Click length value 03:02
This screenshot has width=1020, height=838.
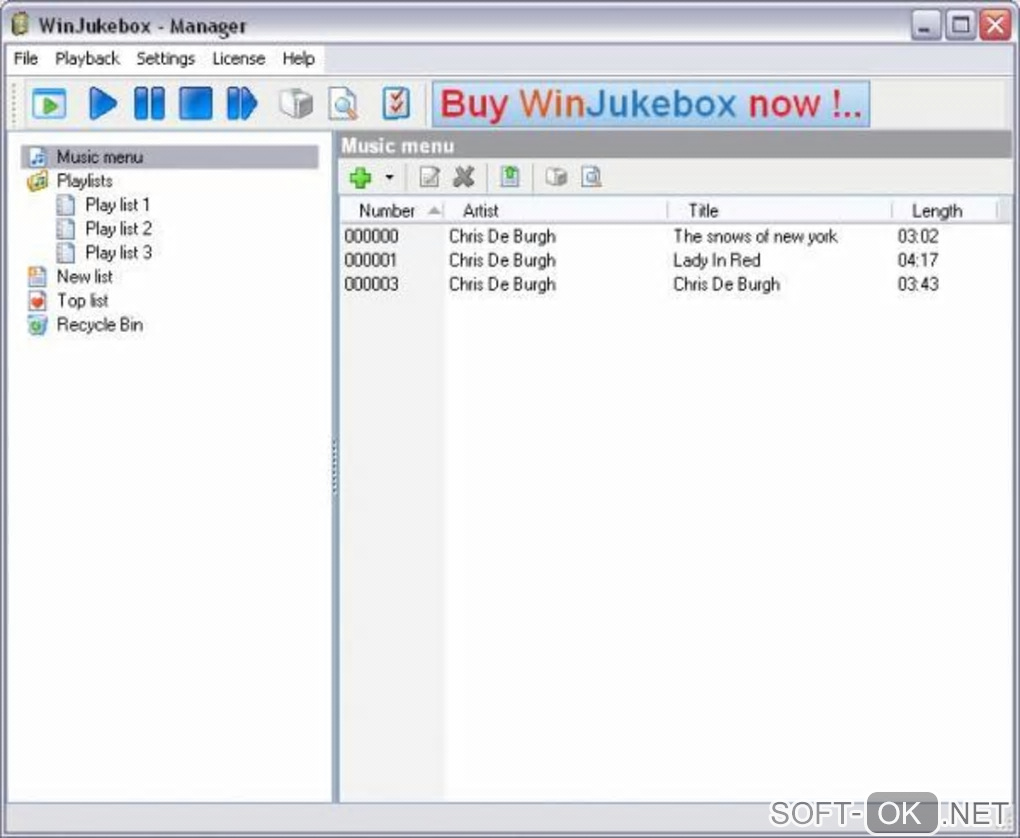[918, 236]
